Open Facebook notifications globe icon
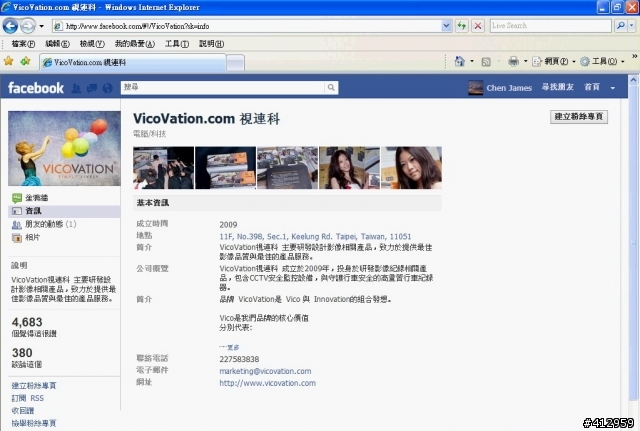The image size is (640, 431). (107, 88)
